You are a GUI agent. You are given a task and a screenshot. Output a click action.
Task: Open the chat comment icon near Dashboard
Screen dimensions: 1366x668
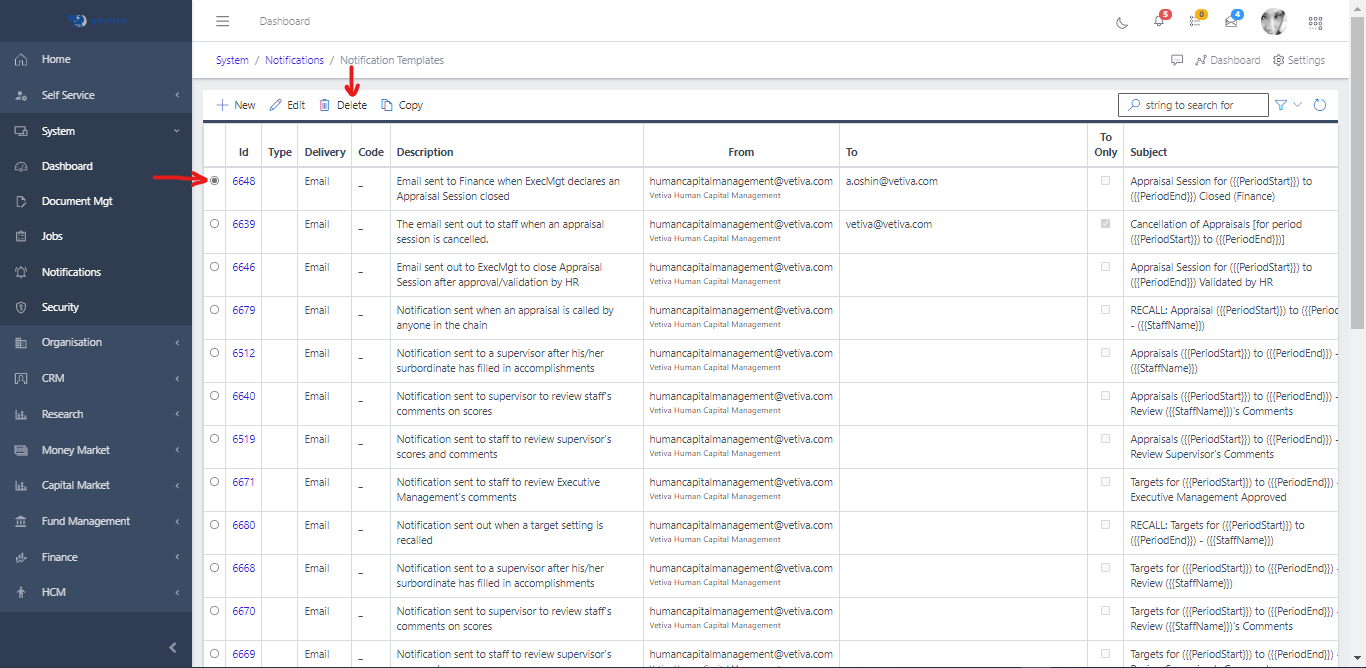1176,60
